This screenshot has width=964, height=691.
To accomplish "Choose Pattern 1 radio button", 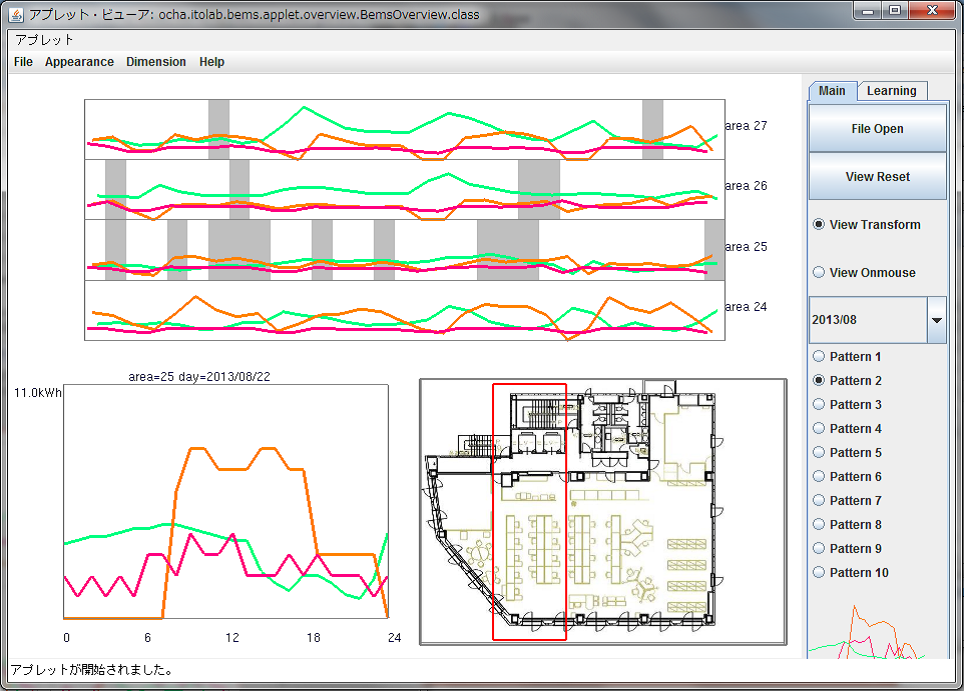I will (x=820, y=357).
